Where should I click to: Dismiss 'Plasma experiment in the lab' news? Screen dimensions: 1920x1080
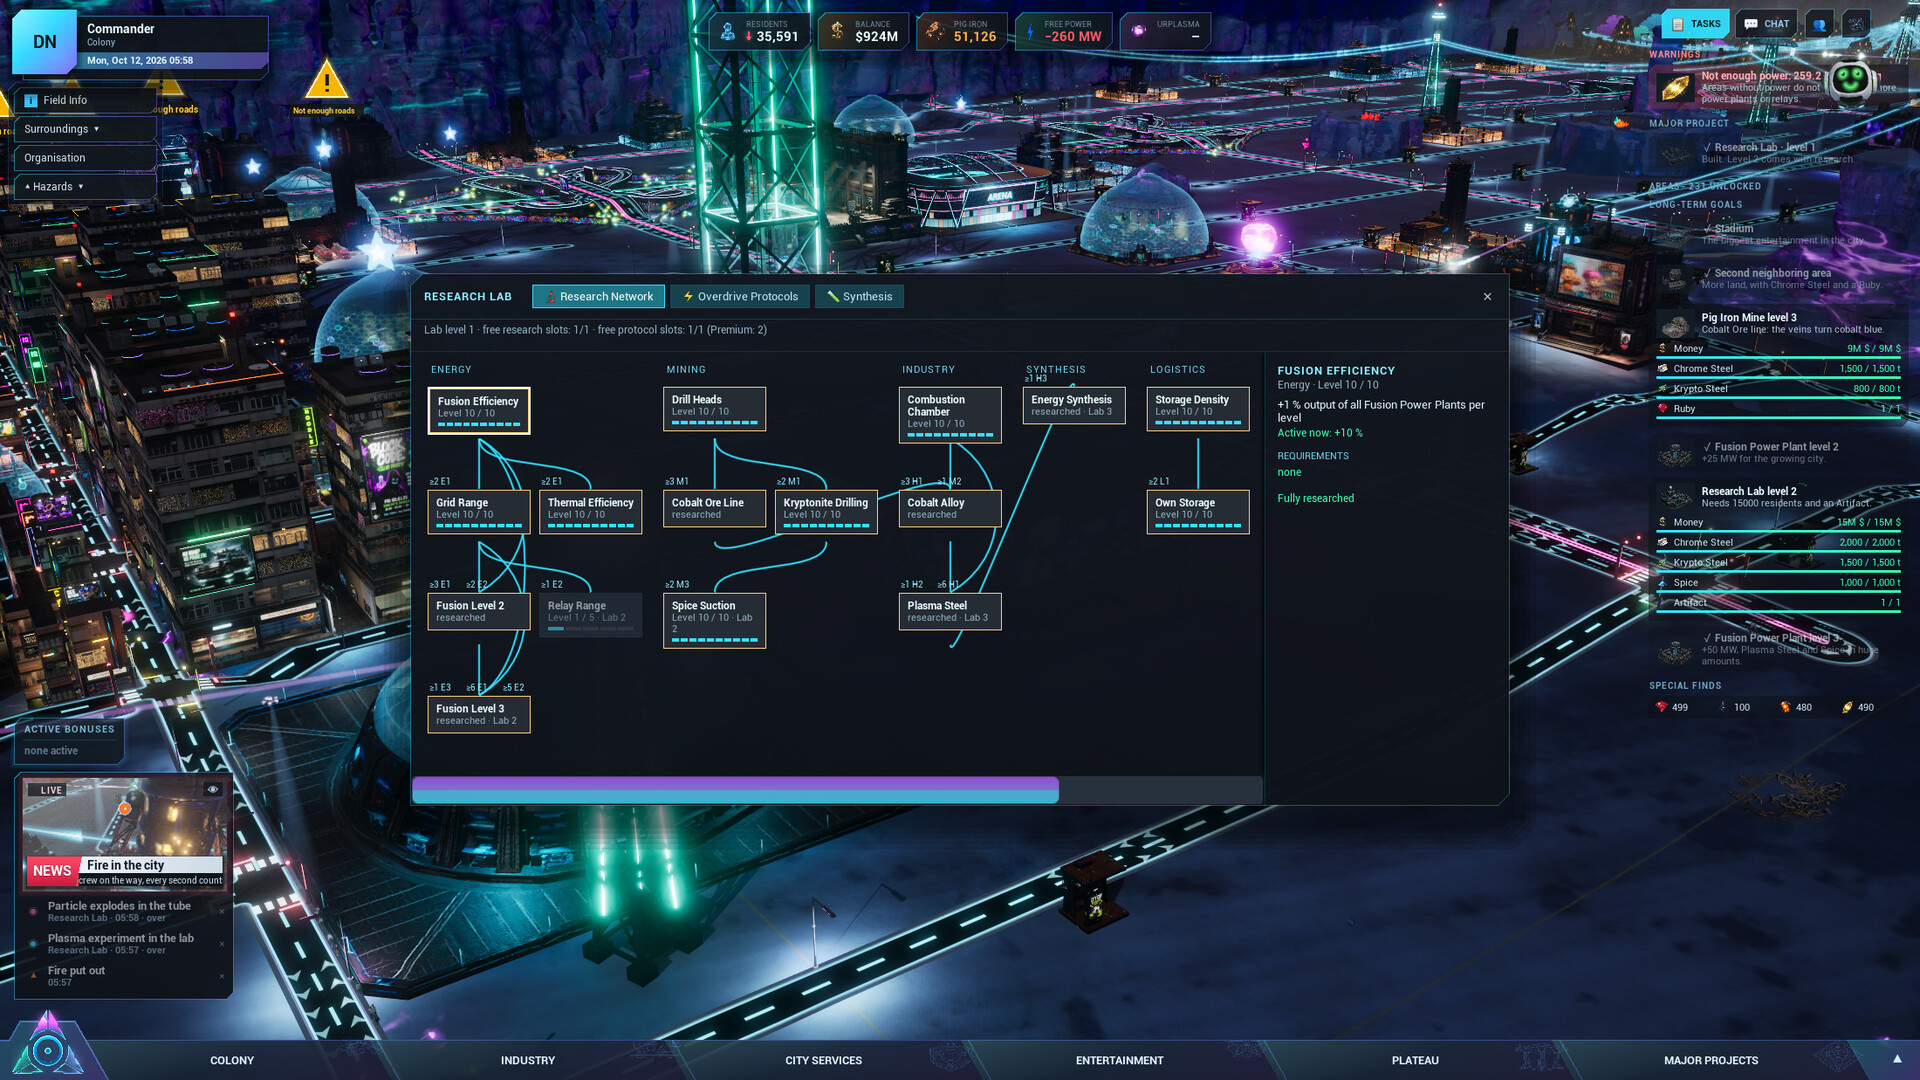[222, 944]
